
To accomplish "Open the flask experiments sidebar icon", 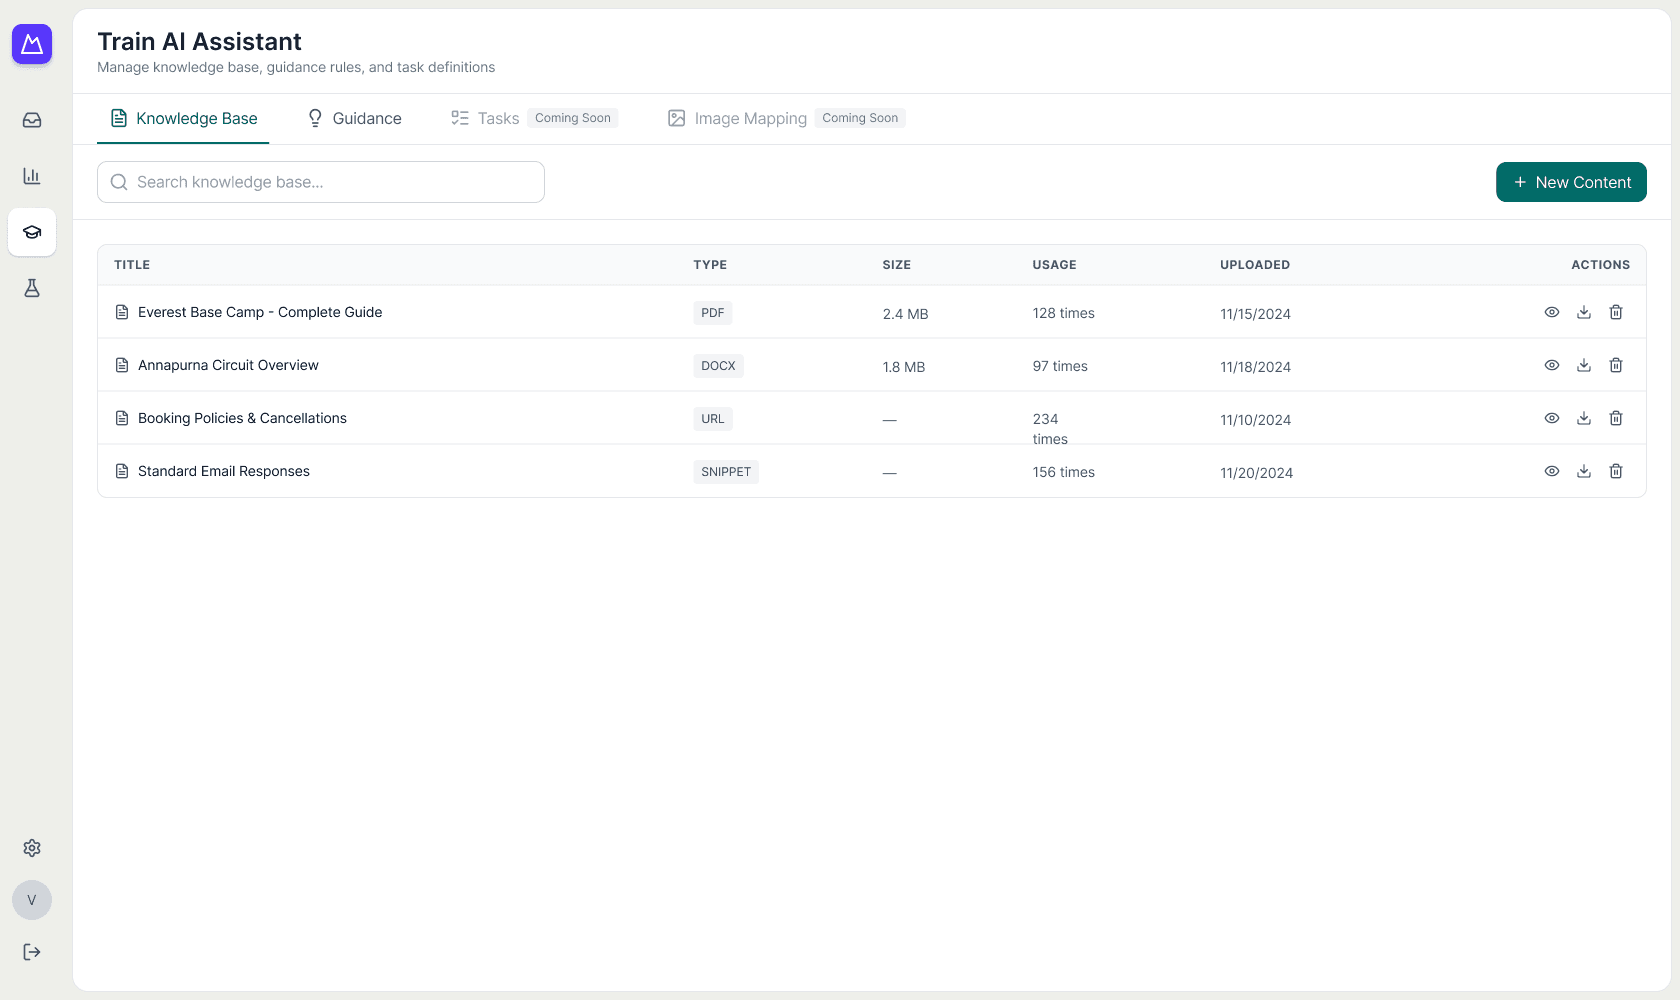I will (32, 288).
